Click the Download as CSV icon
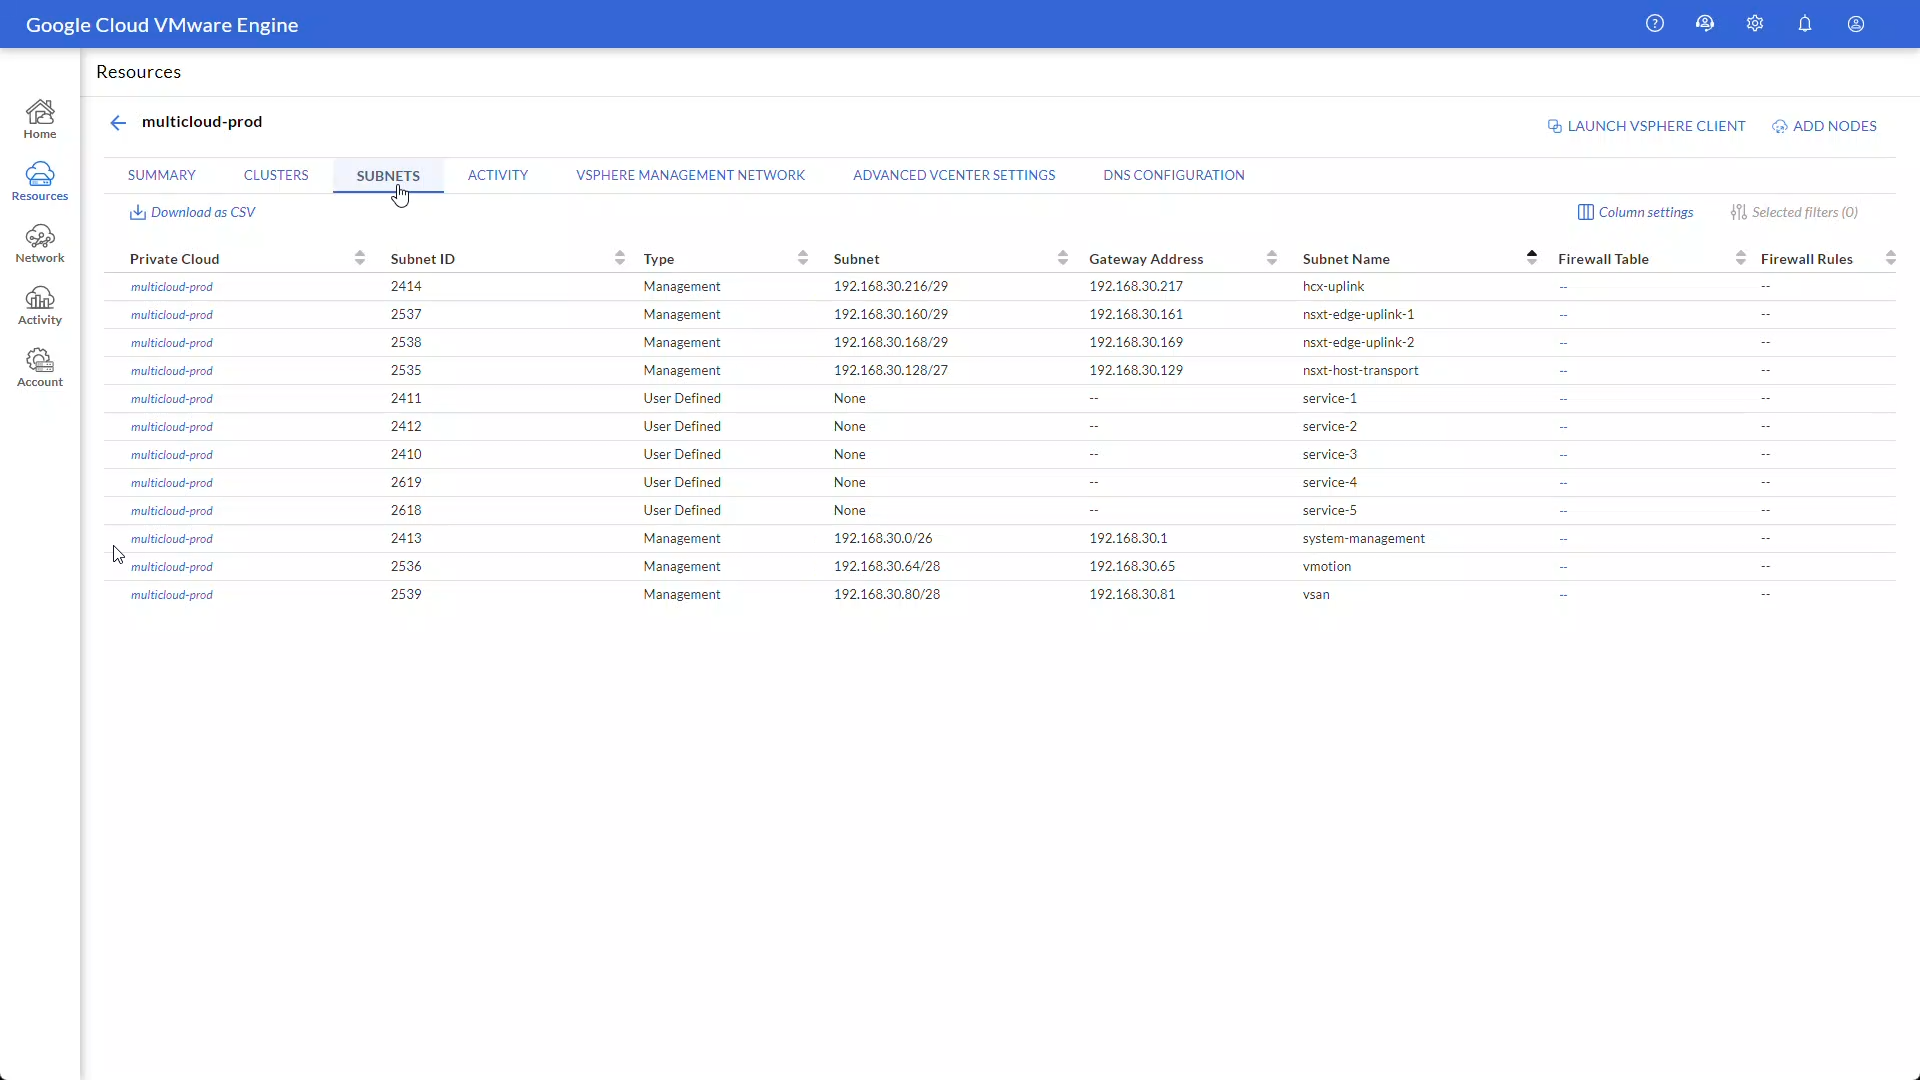The image size is (1920, 1080). pos(138,212)
